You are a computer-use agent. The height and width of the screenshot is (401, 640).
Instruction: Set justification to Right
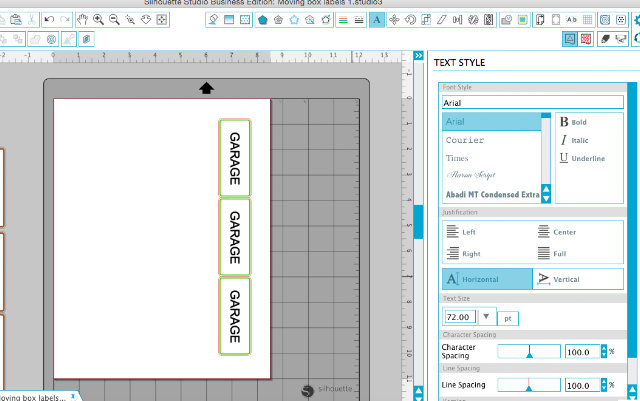(463, 253)
